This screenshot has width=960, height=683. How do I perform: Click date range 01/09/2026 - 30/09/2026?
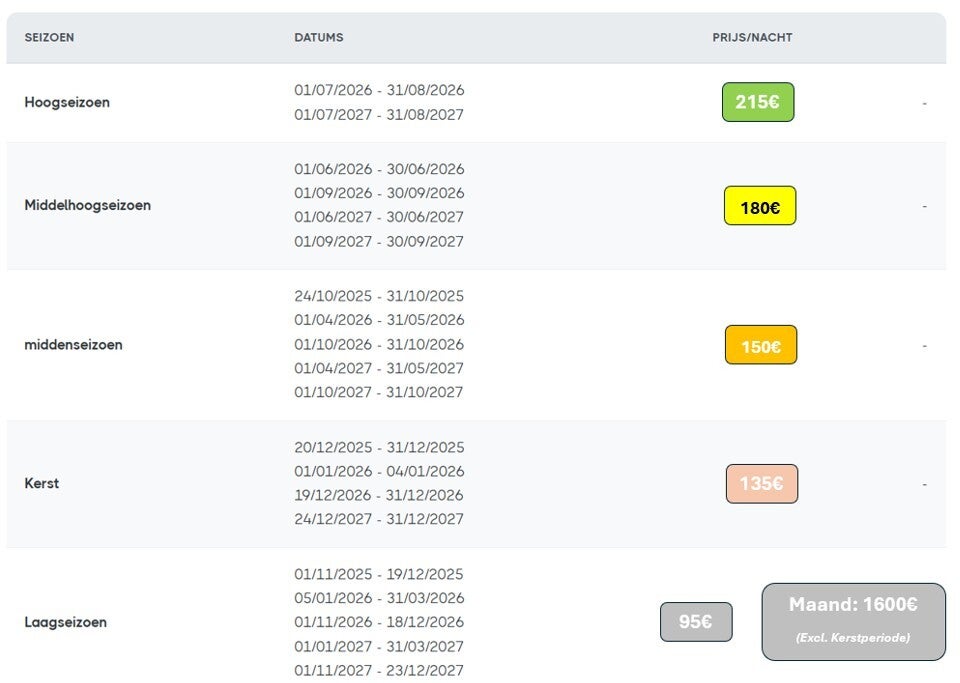379,193
